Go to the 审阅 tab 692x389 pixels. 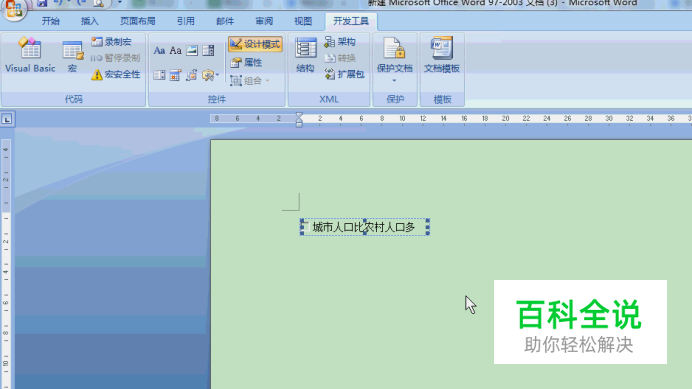pos(264,21)
